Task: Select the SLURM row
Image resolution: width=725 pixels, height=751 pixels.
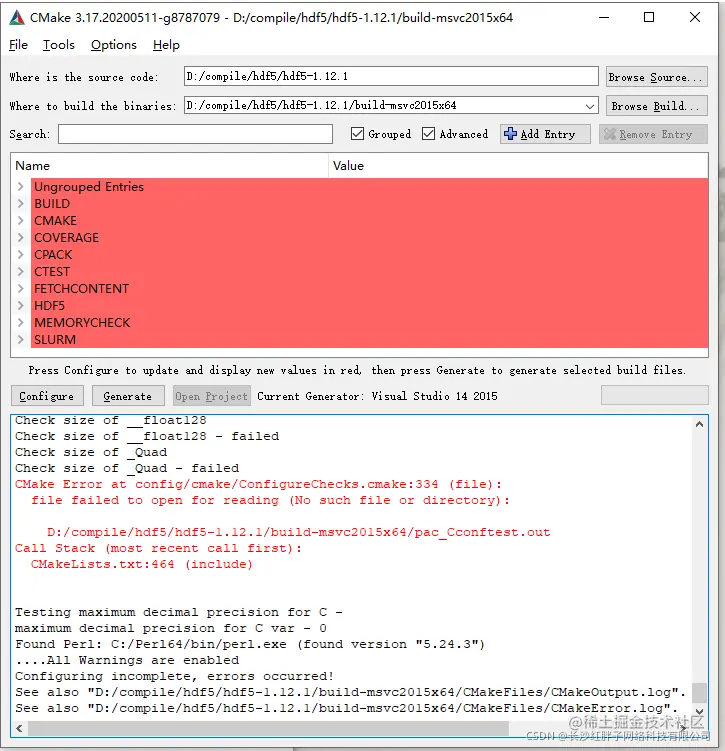Action: pos(369,340)
